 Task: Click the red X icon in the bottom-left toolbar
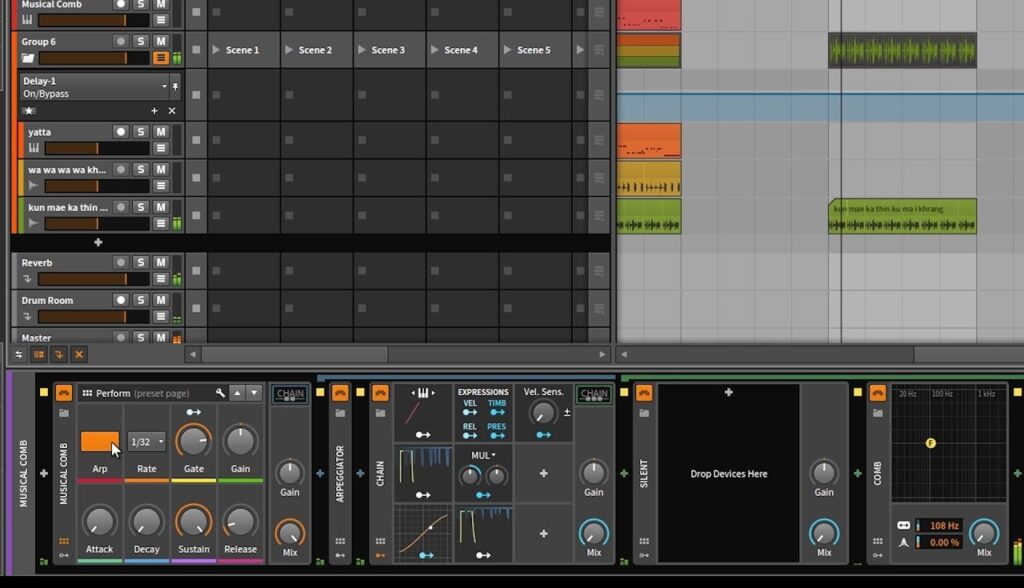79,354
